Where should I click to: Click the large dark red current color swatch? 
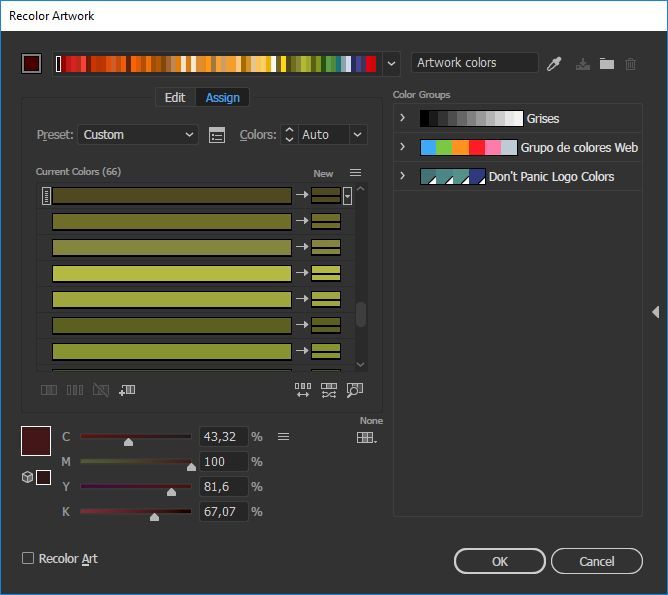(36, 441)
